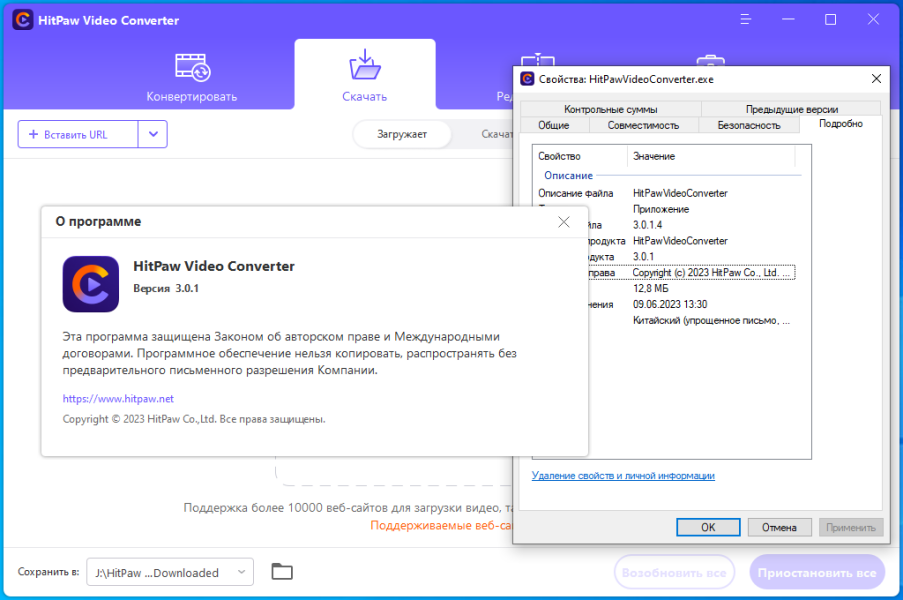This screenshot has height=600, width=903.
Task: Click Вставить URL button
Action: 78,134
